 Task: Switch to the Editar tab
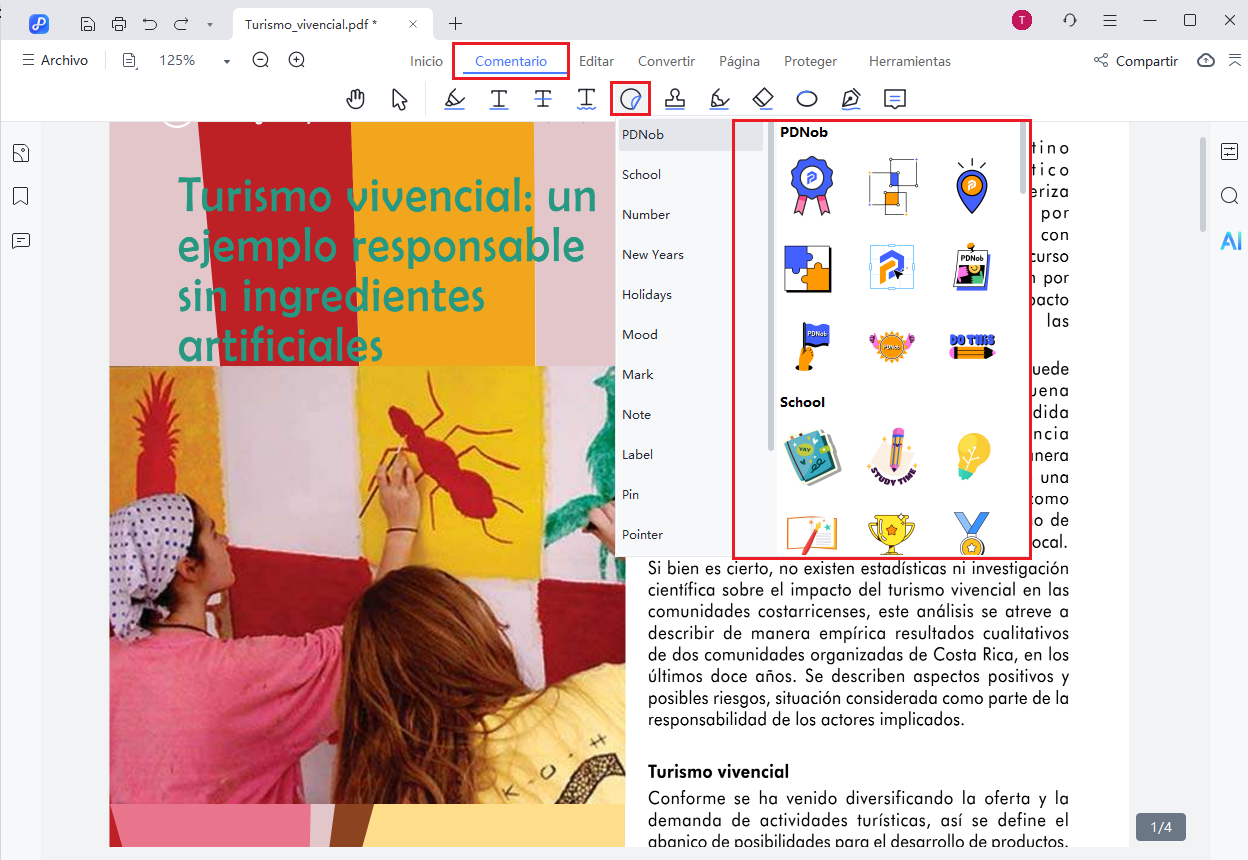(596, 61)
